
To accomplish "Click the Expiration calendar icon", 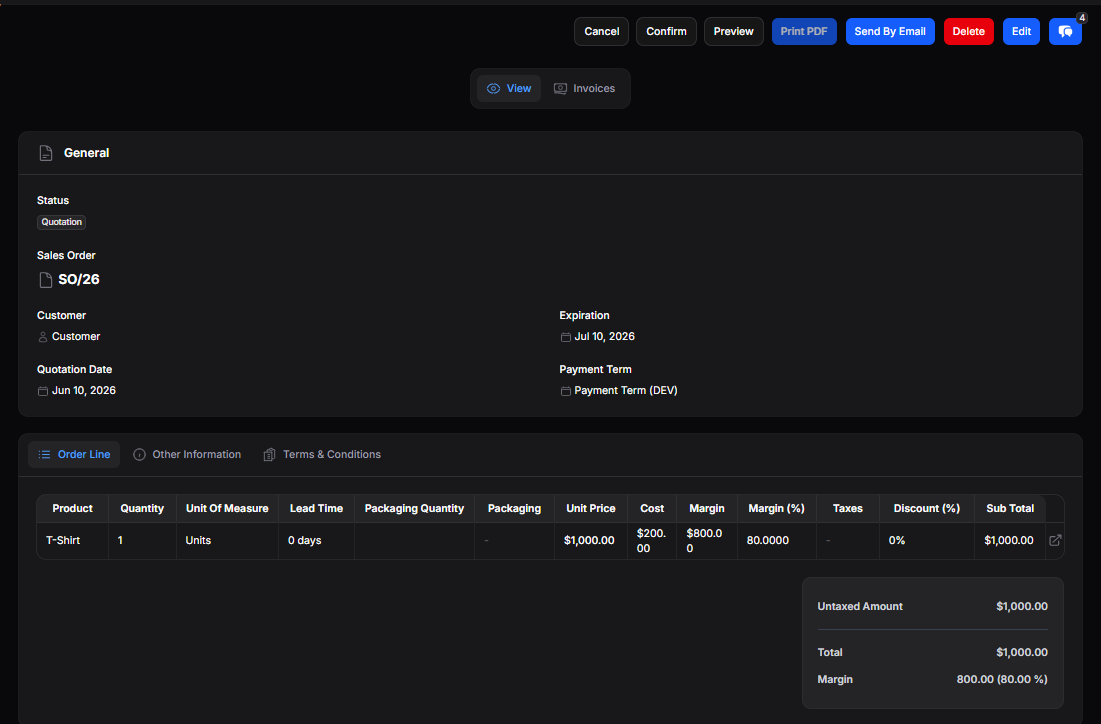I will pos(565,337).
